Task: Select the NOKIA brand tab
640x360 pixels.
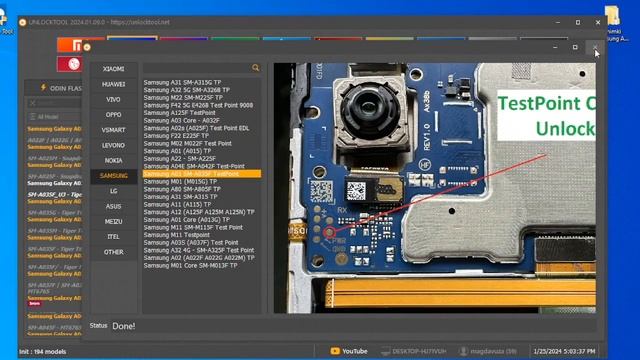Action: 113,160
